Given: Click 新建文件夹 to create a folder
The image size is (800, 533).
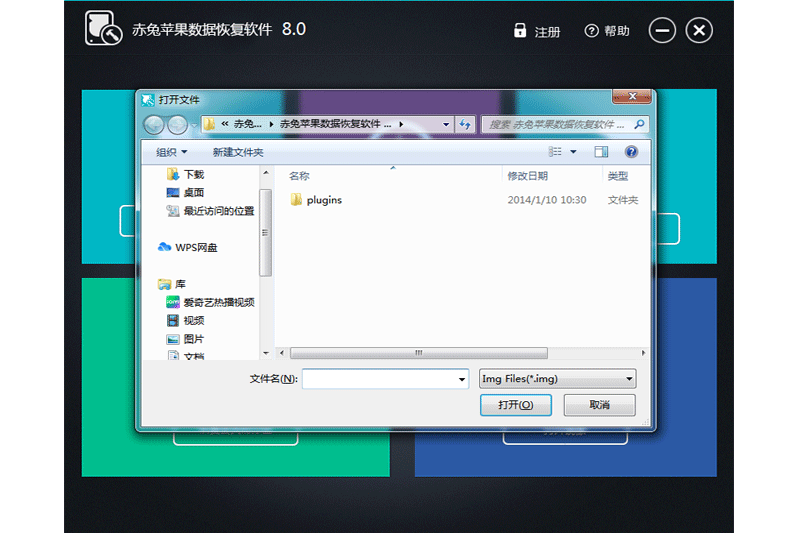Looking at the screenshot, I should tap(238, 152).
